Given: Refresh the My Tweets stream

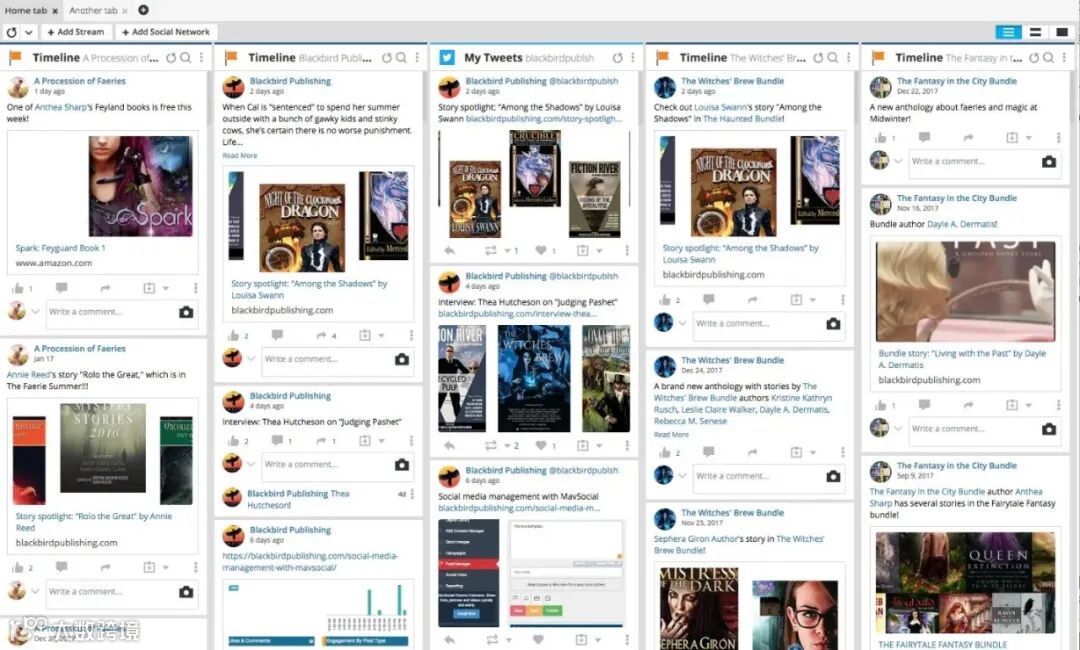Looking at the screenshot, I should point(618,58).
